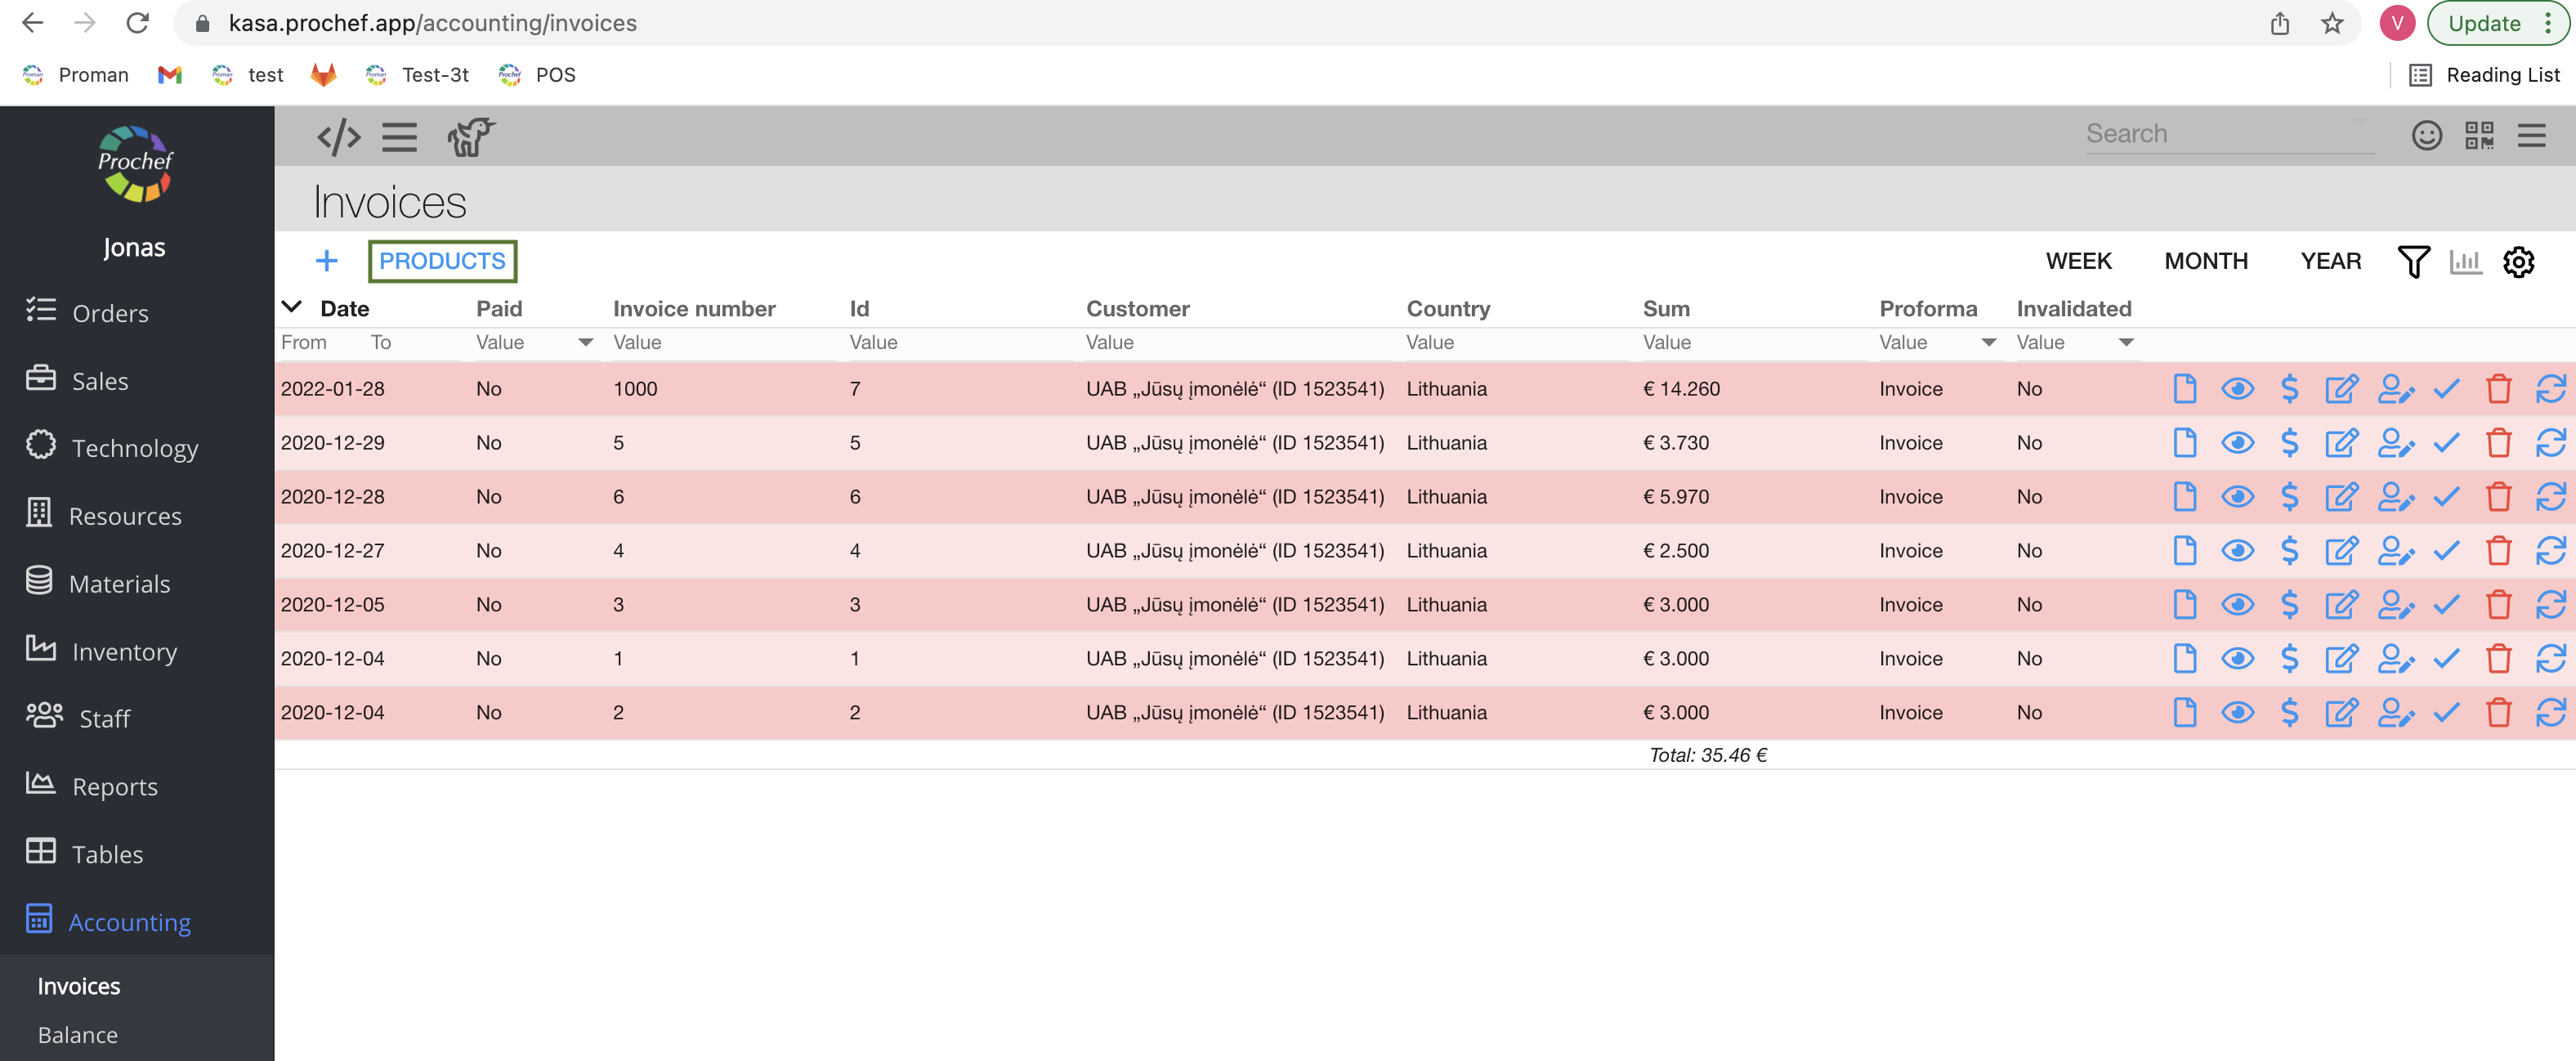Select Balance under Accounting submenu
This screenshot has width=2576, height=1061.
77,1035
